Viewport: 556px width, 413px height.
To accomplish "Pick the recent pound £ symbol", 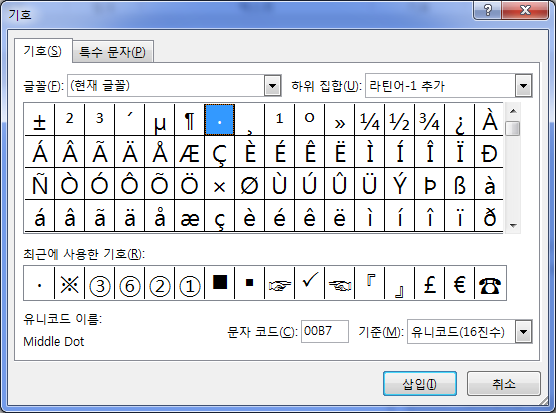I will (x=429, y=283).
